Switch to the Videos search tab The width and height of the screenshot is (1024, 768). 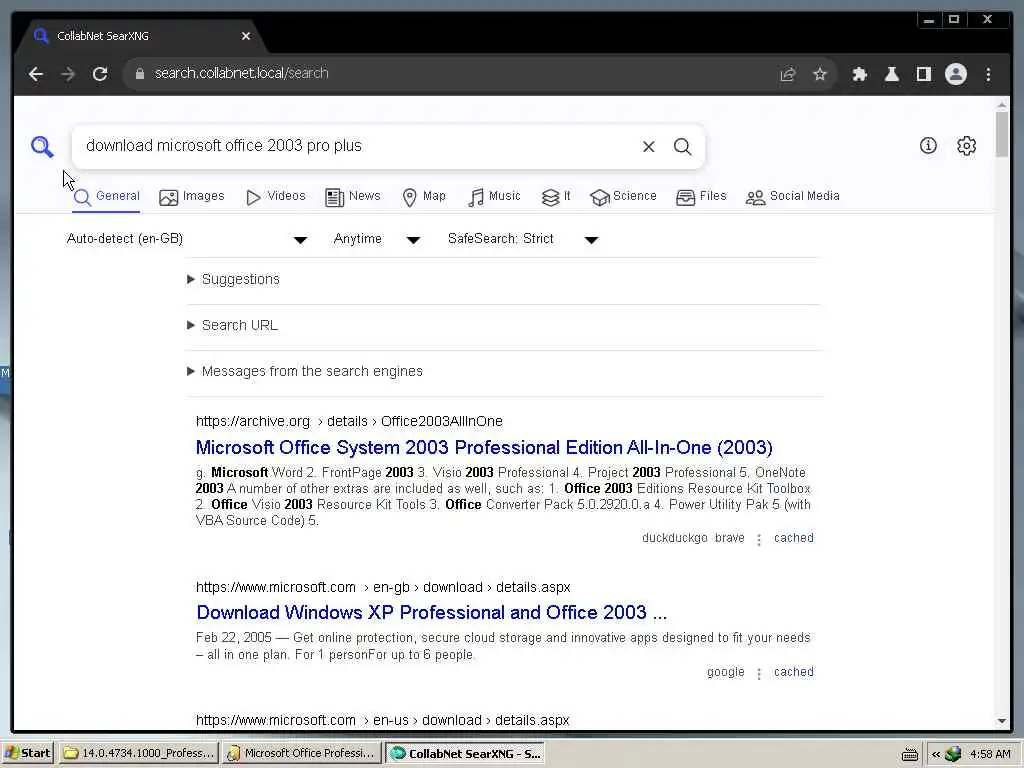276,197
